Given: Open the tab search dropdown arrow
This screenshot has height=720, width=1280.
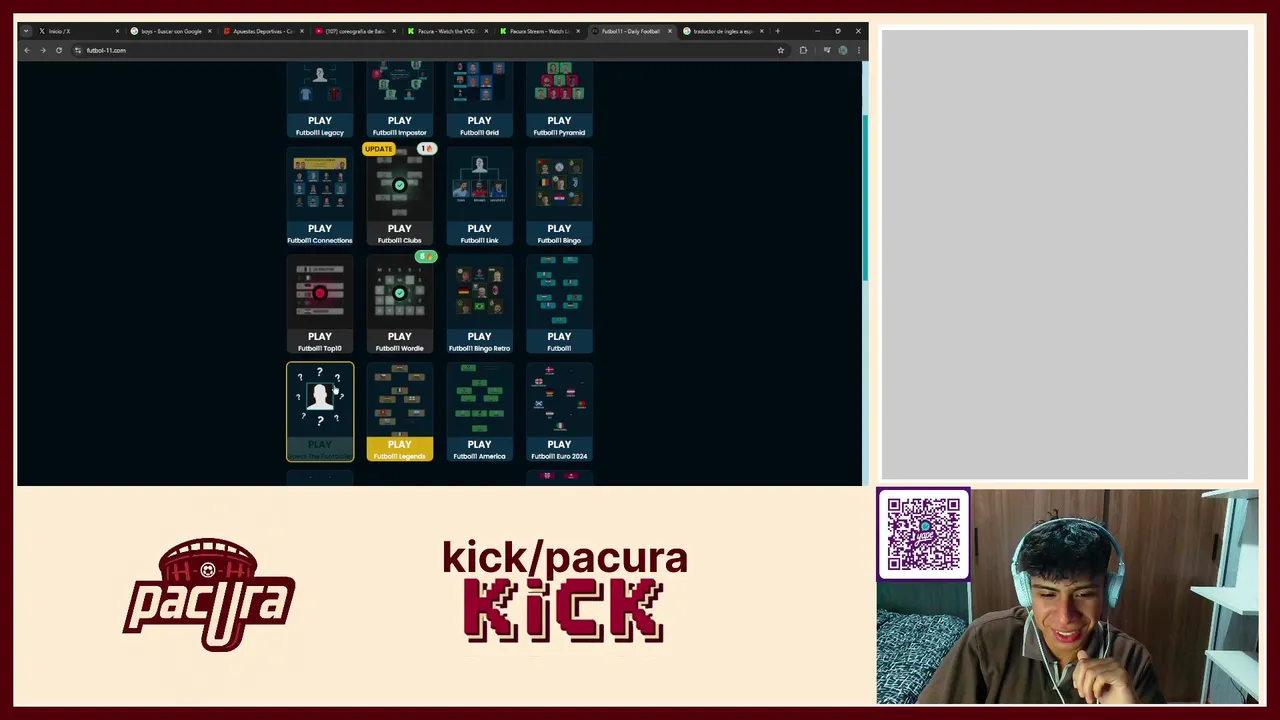Looking at the screenshot, I should [x=26, y=31].
